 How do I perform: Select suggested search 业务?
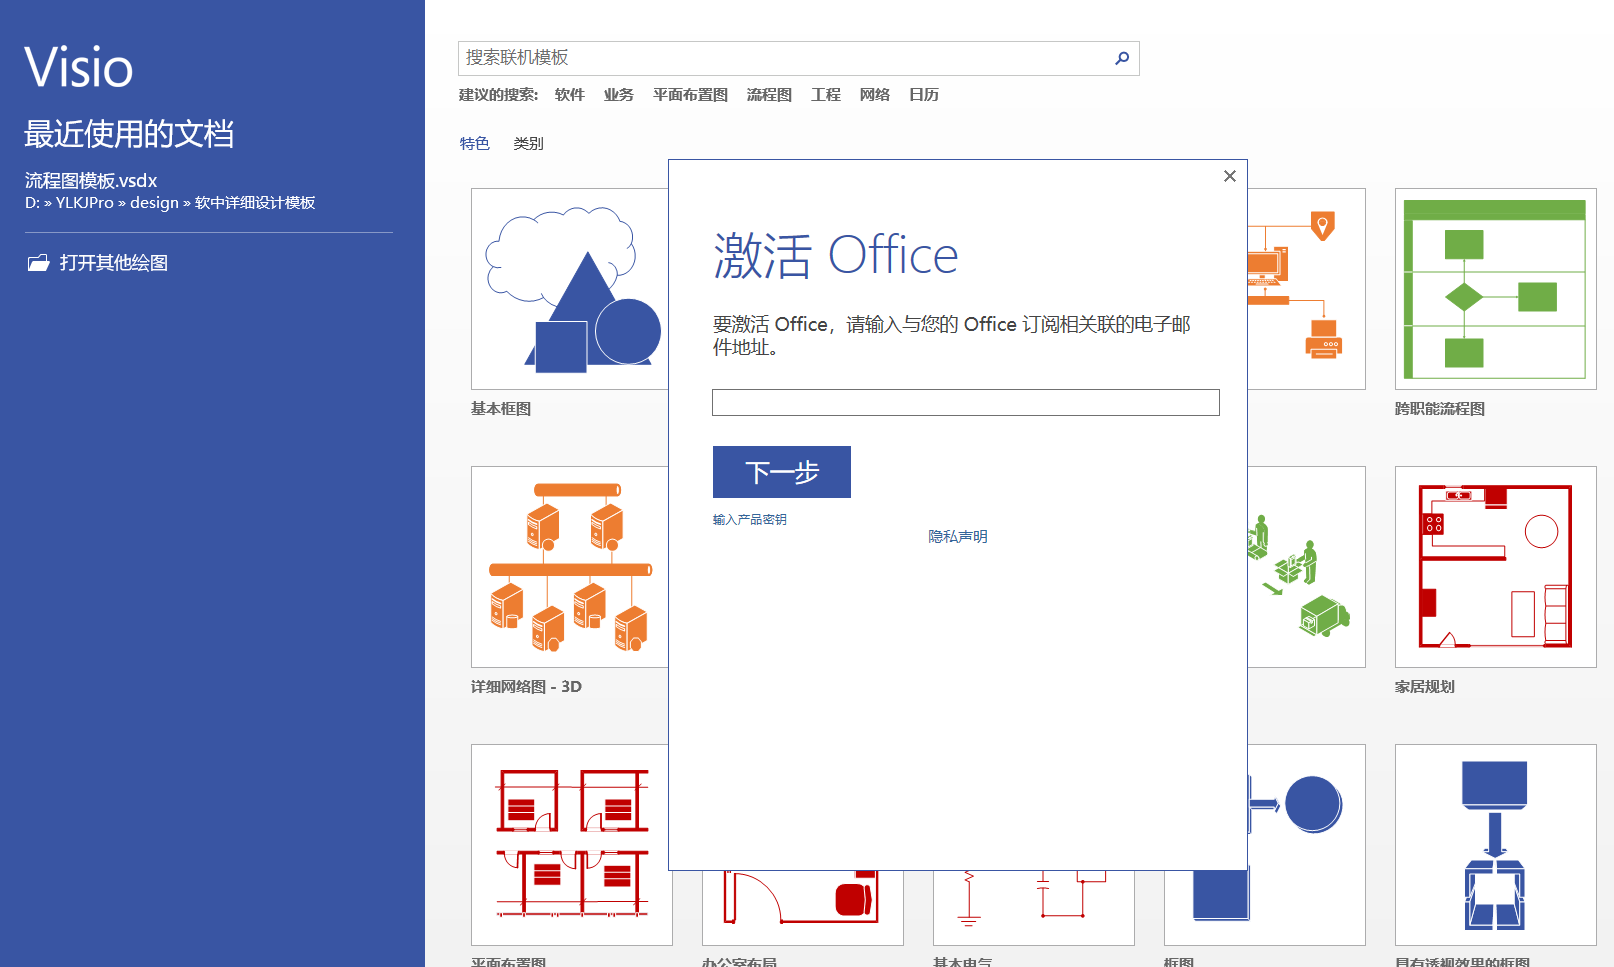point(619,95)
